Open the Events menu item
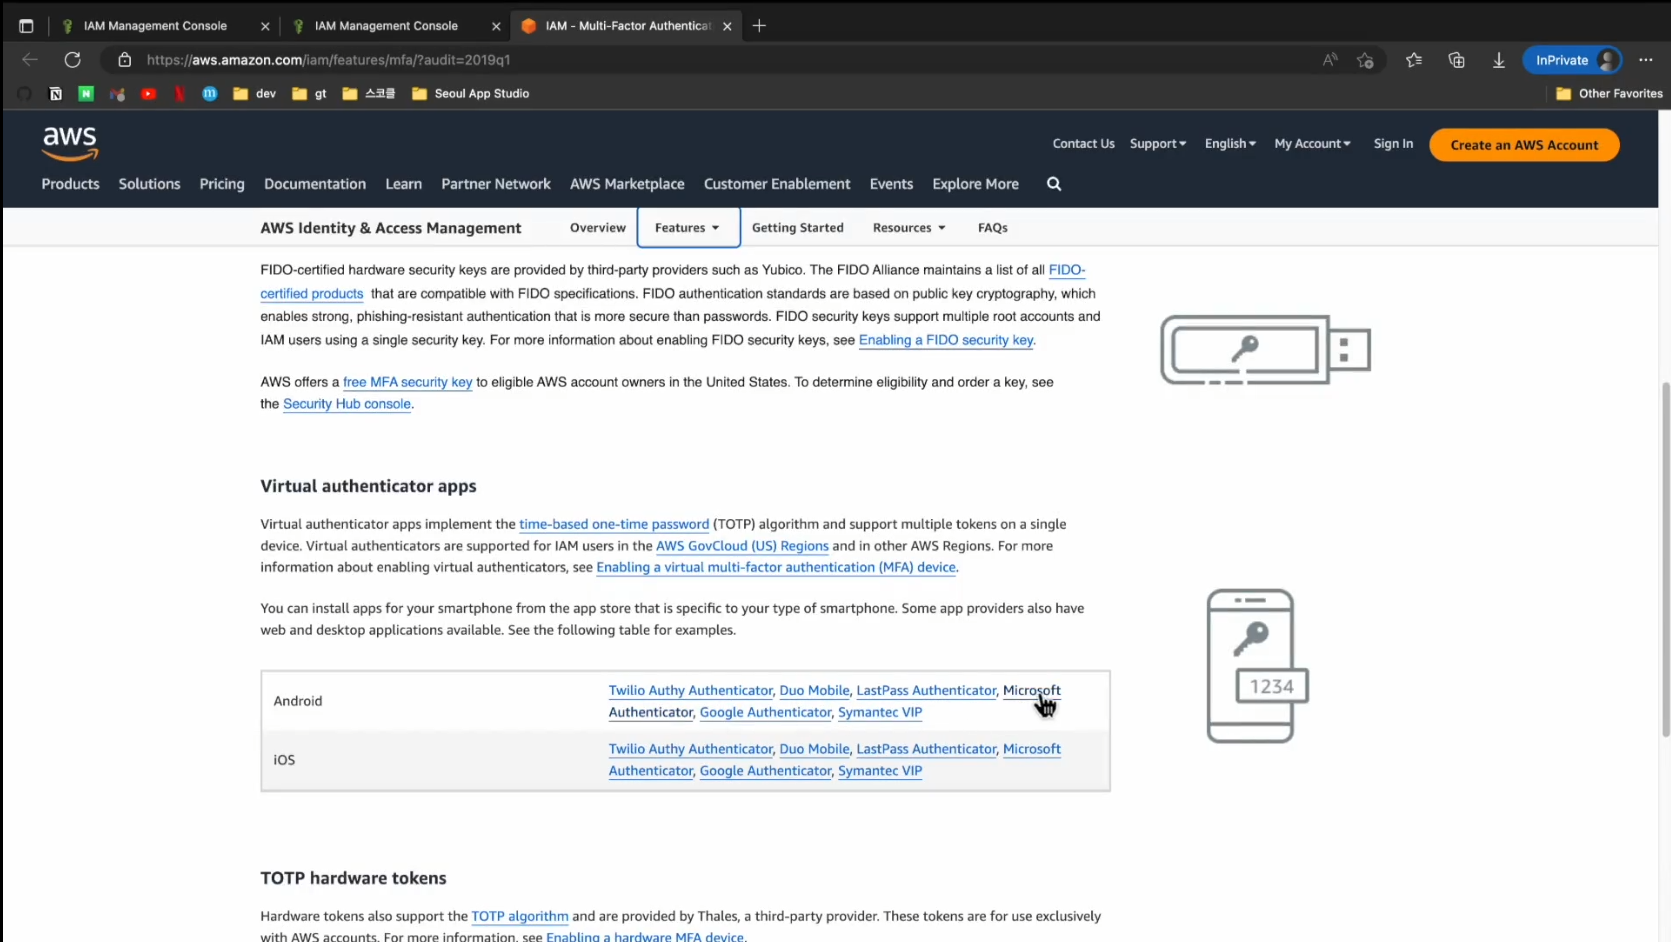1671x942 pixels. pyautogui.click(x=891, y=184)
